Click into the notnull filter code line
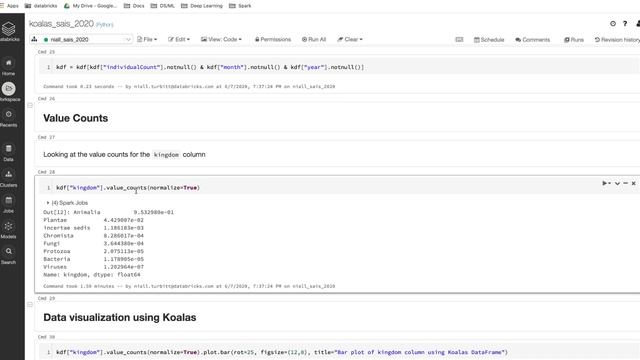The width and height of the screenshot is (640, 360). coord(210,67)
